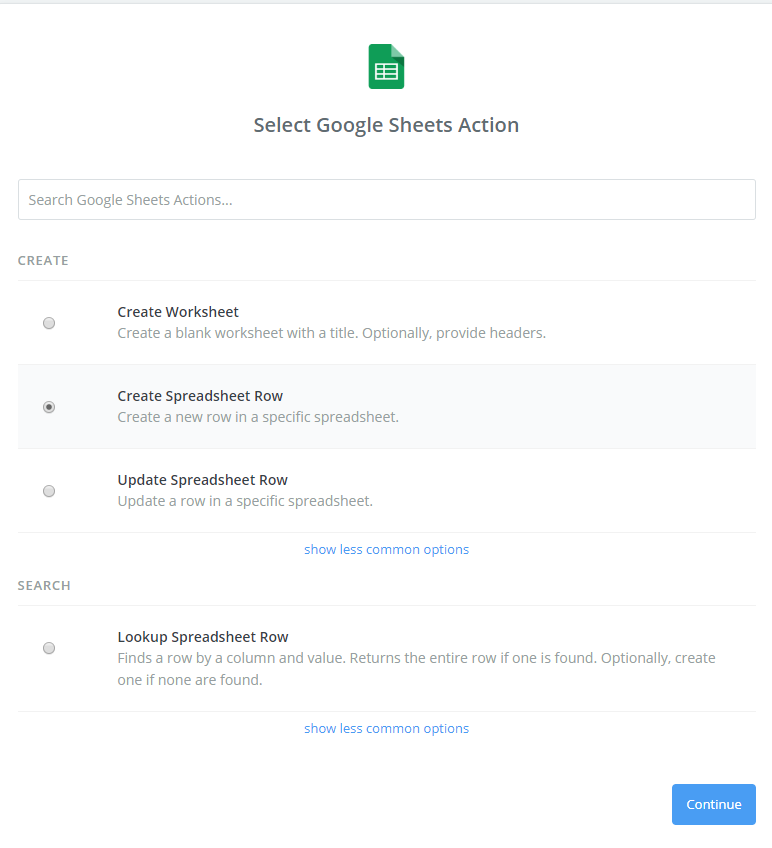Select the Lookup Spreadsheet Row radio button
Image resolution: width=772 pixels, height=848 pixels.
coord(49,647)
